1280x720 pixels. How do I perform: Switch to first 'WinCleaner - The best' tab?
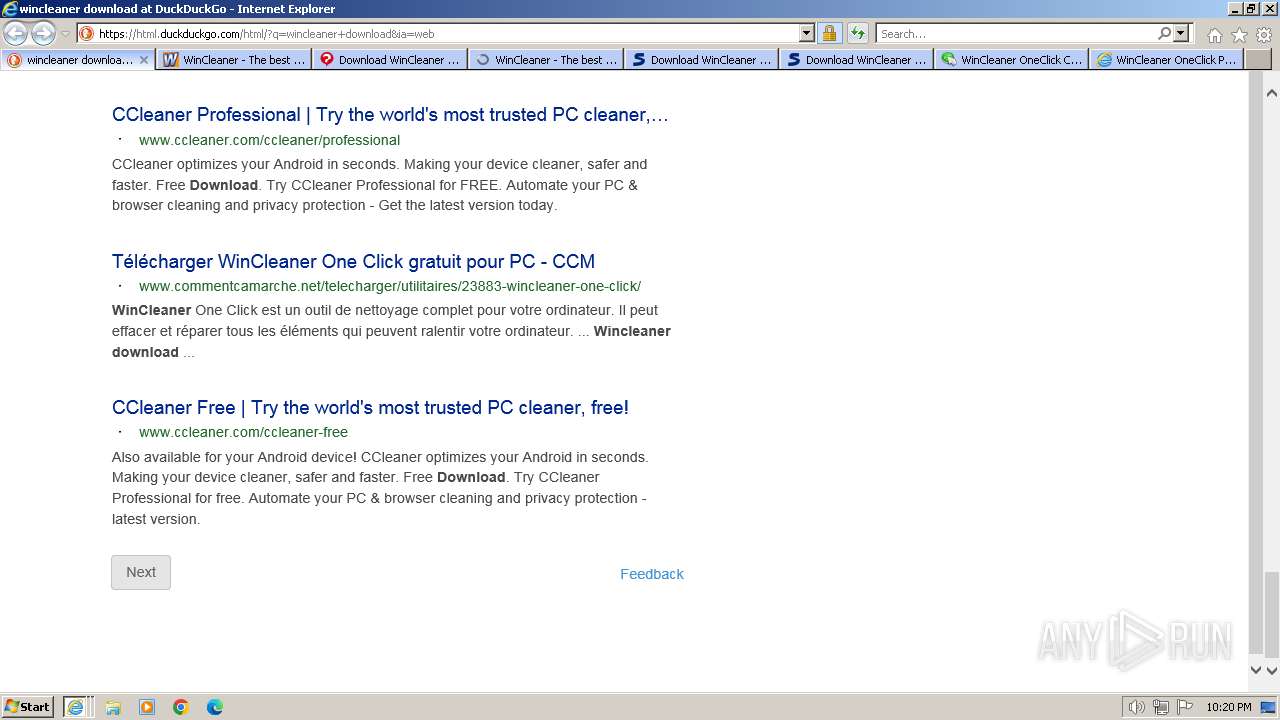[x=234, y=60]
